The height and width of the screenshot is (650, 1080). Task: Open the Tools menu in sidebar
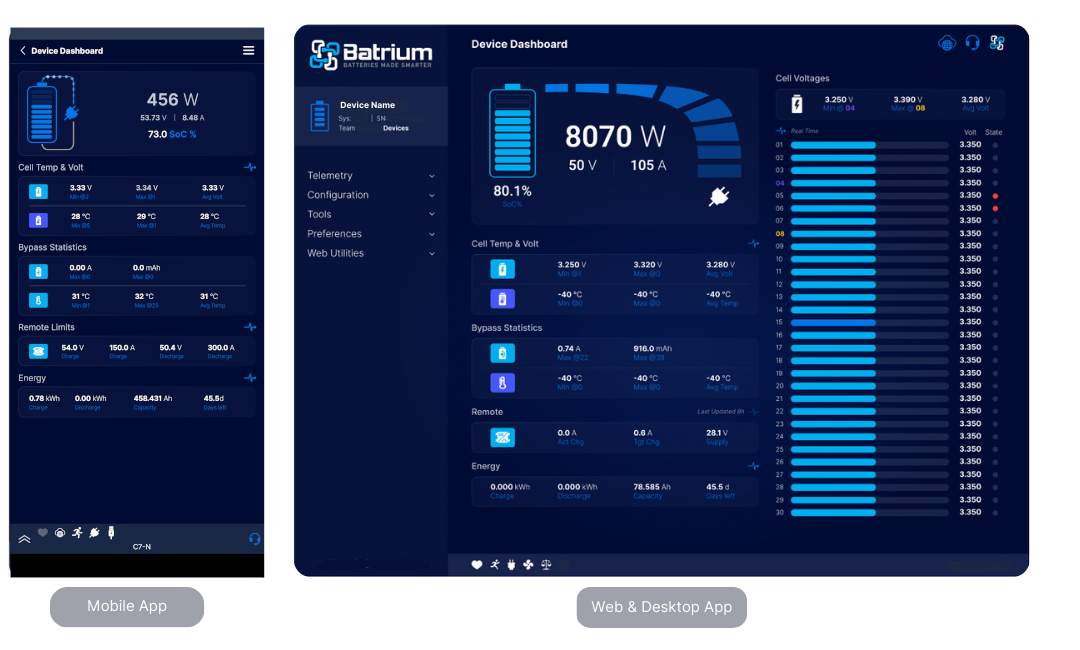point(370,214)
